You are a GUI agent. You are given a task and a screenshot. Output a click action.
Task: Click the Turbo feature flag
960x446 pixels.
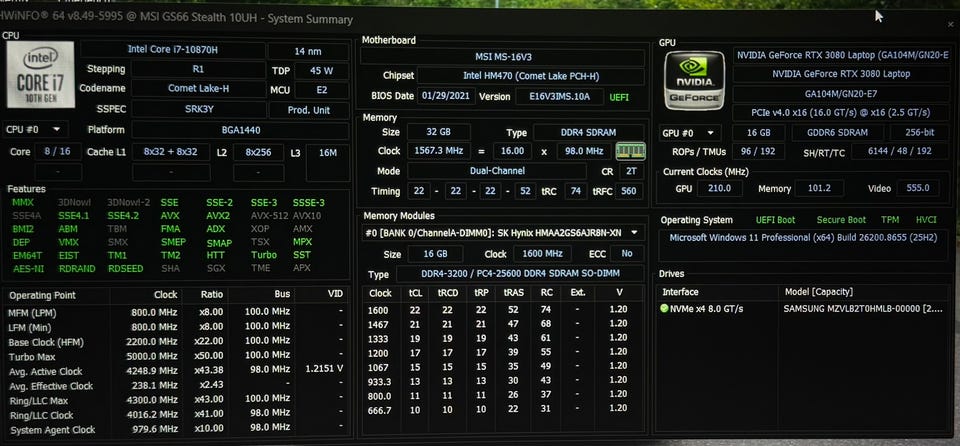(x=263, y=255)
